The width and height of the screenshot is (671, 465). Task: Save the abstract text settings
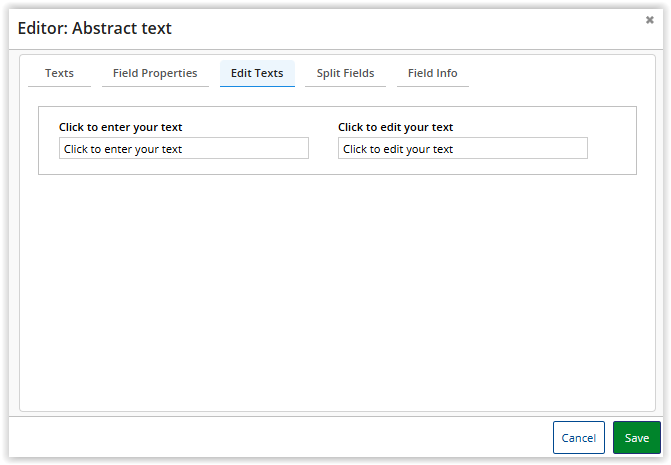pos(637,437)
